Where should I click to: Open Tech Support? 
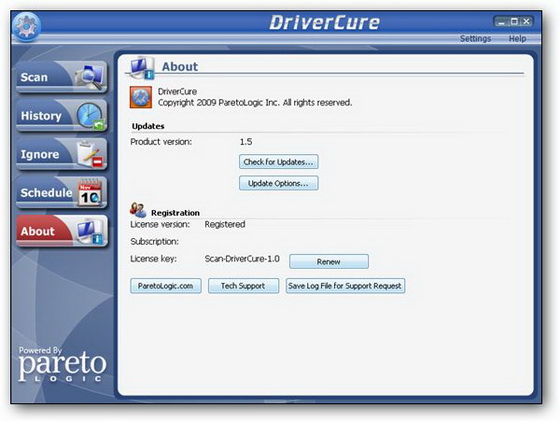coord(243,286)
